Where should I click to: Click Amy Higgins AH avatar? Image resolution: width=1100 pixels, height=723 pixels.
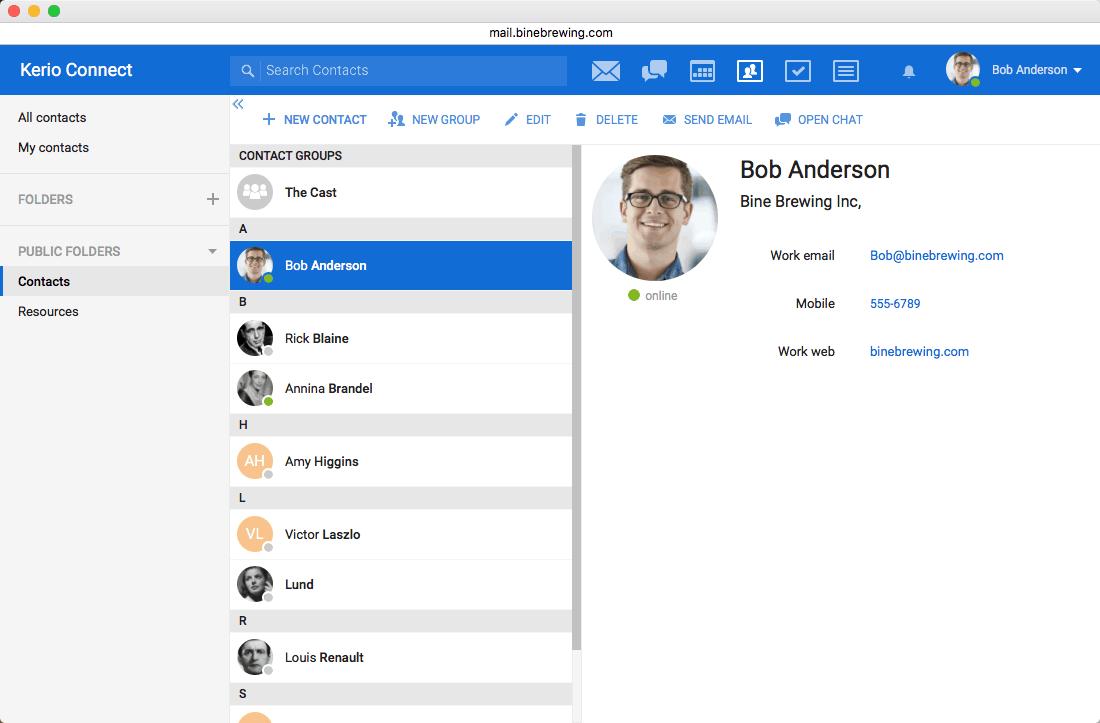255,461
